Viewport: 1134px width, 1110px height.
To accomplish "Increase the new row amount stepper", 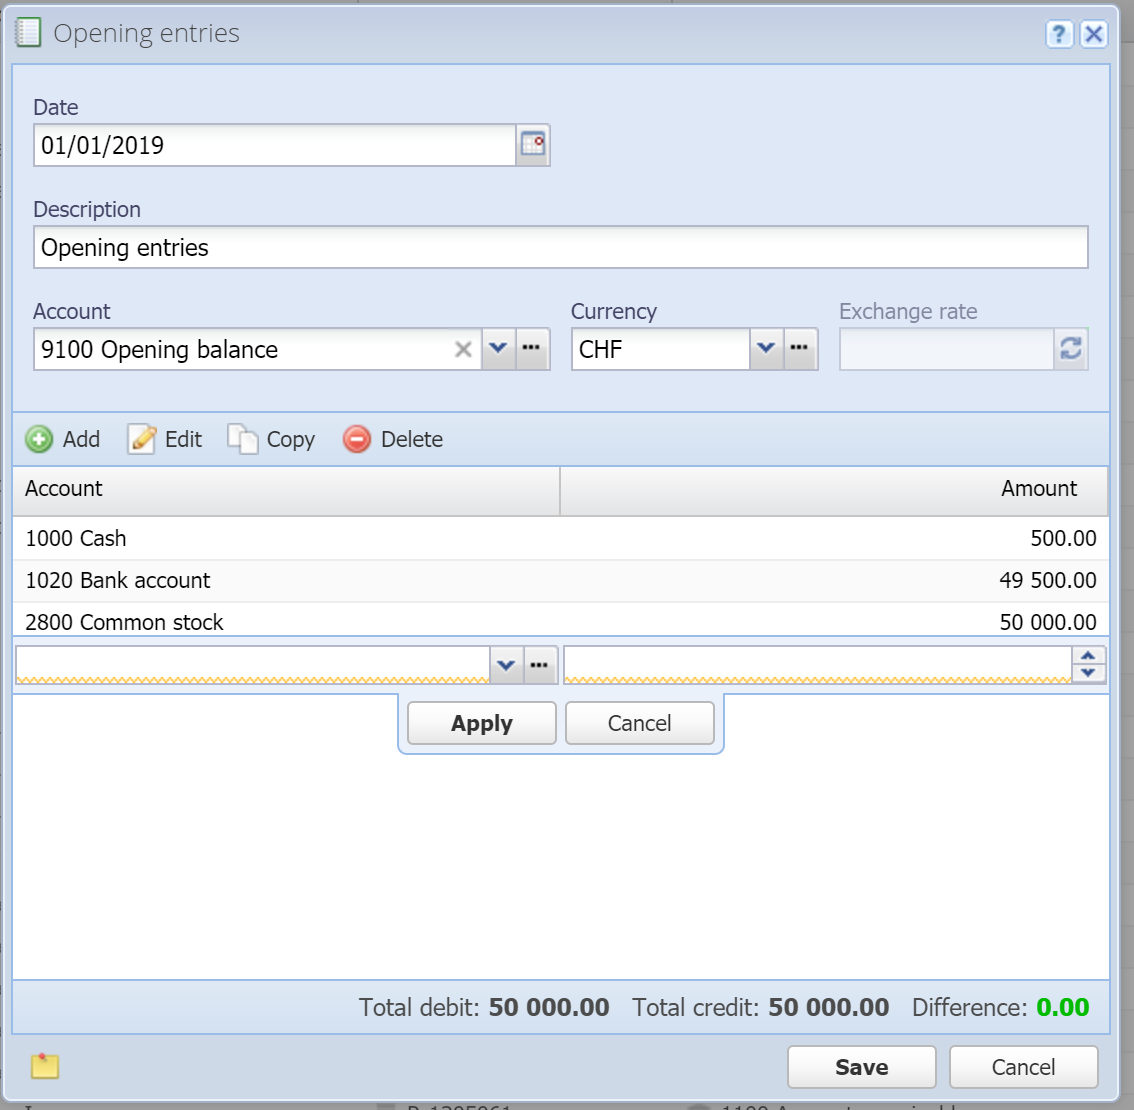I will [1088, 656].
